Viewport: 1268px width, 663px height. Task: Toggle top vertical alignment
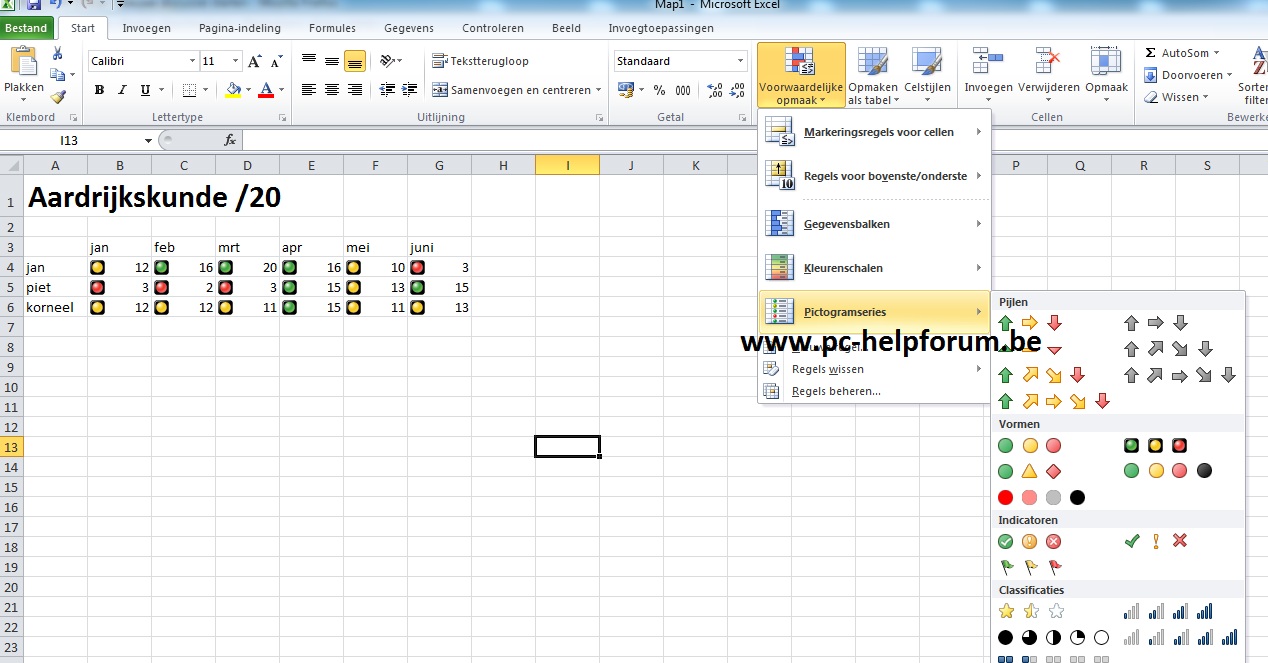click(x=309, y=61)
